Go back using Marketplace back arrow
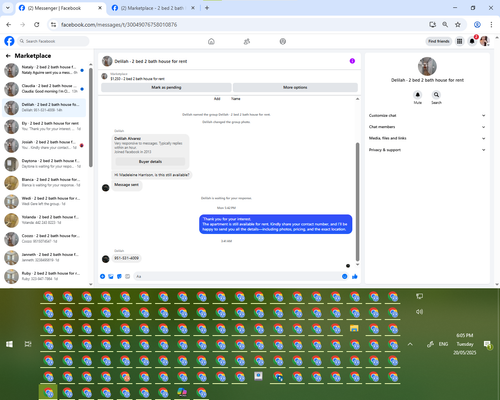Screen dimensions: 500x400 (x=8, y=56)
